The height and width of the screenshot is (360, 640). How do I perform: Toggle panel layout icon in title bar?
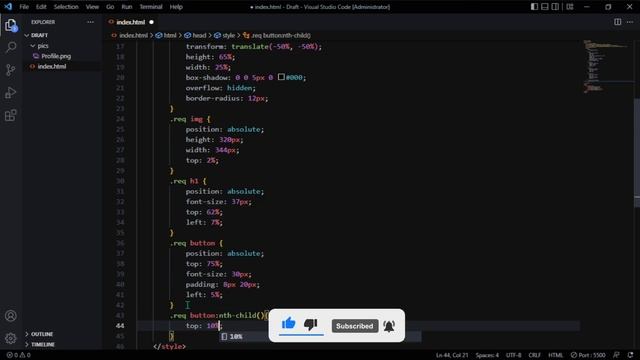(x=545, y=7)
